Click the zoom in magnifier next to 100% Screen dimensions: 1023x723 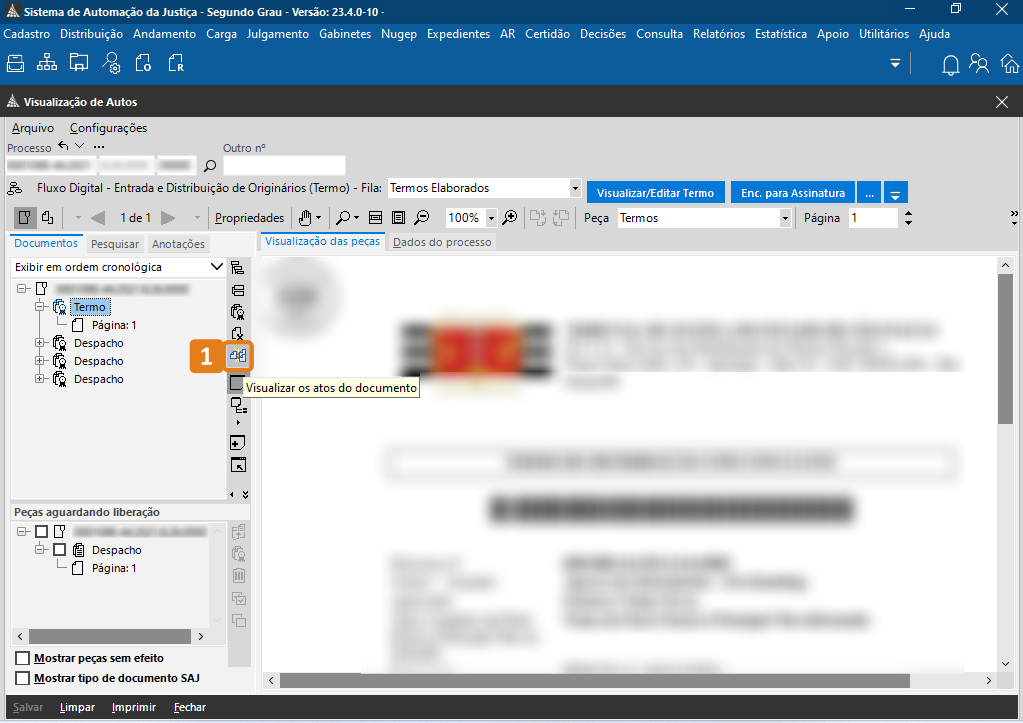point(510,218)
